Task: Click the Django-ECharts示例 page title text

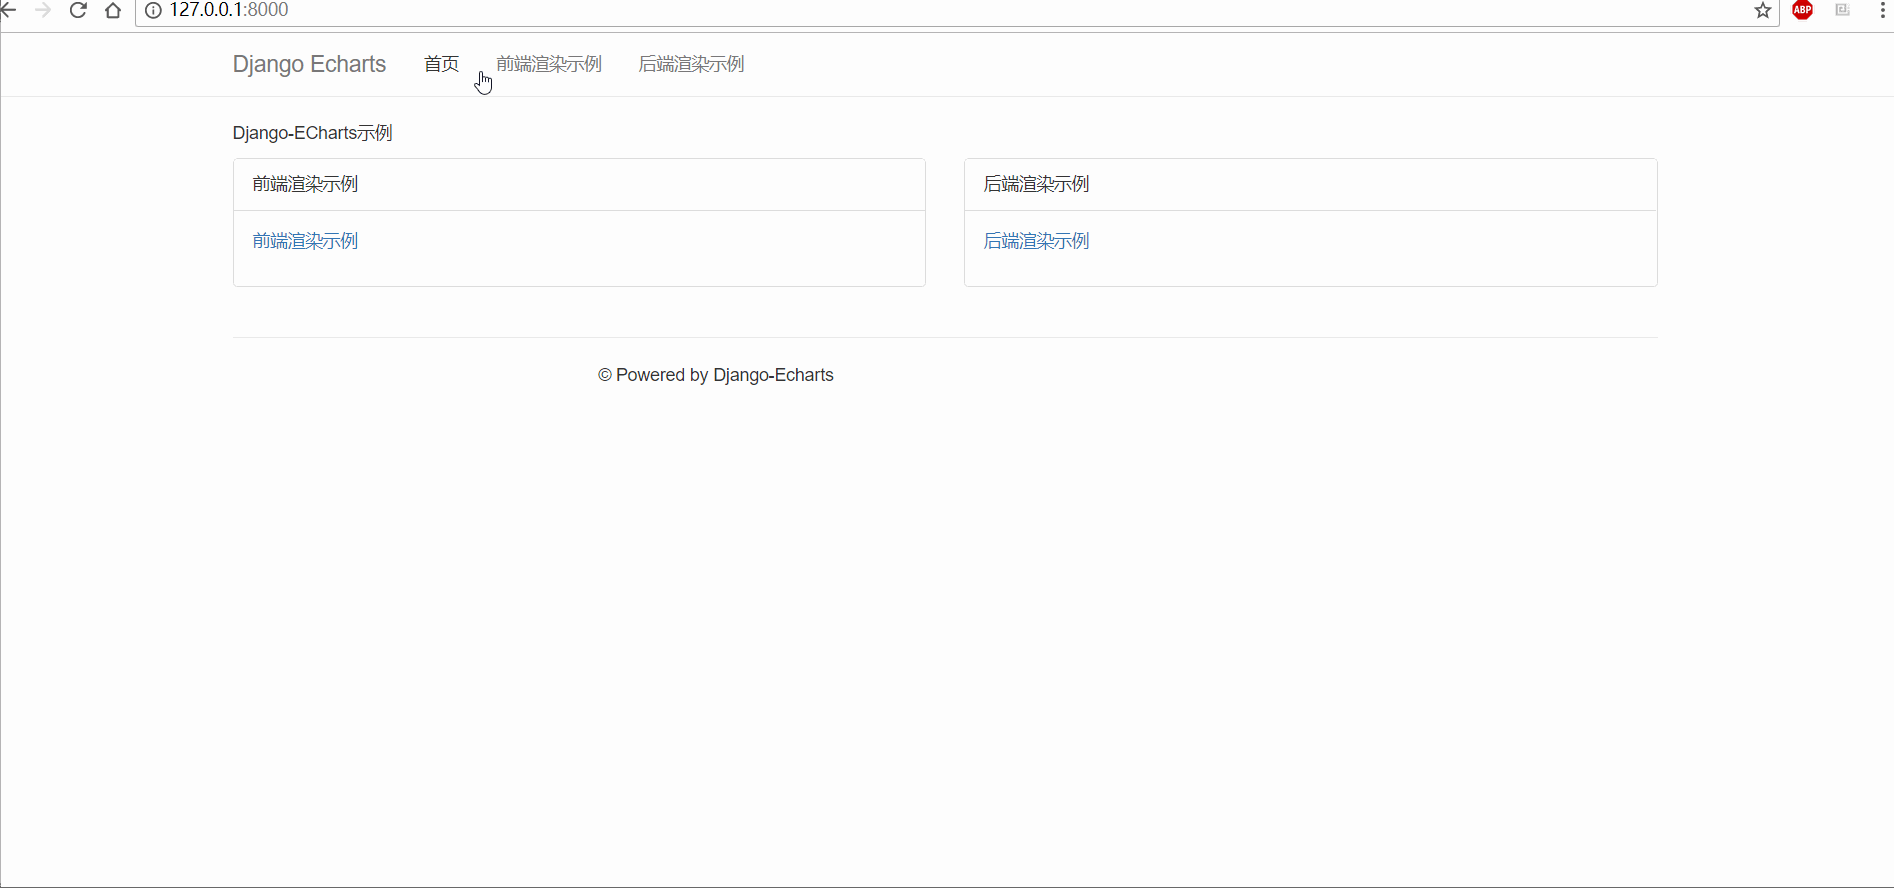Action: 312,133
